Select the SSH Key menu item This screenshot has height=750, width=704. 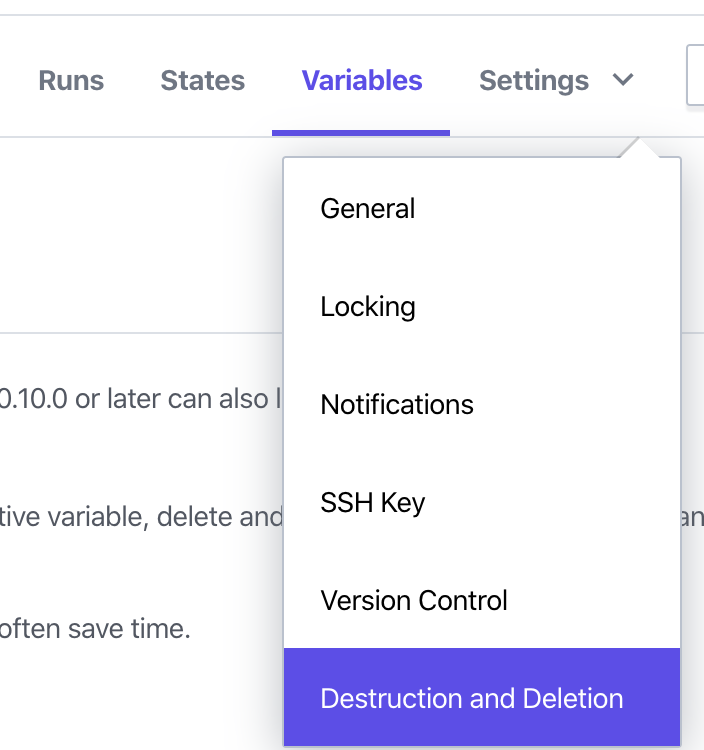tap(372, 503)
